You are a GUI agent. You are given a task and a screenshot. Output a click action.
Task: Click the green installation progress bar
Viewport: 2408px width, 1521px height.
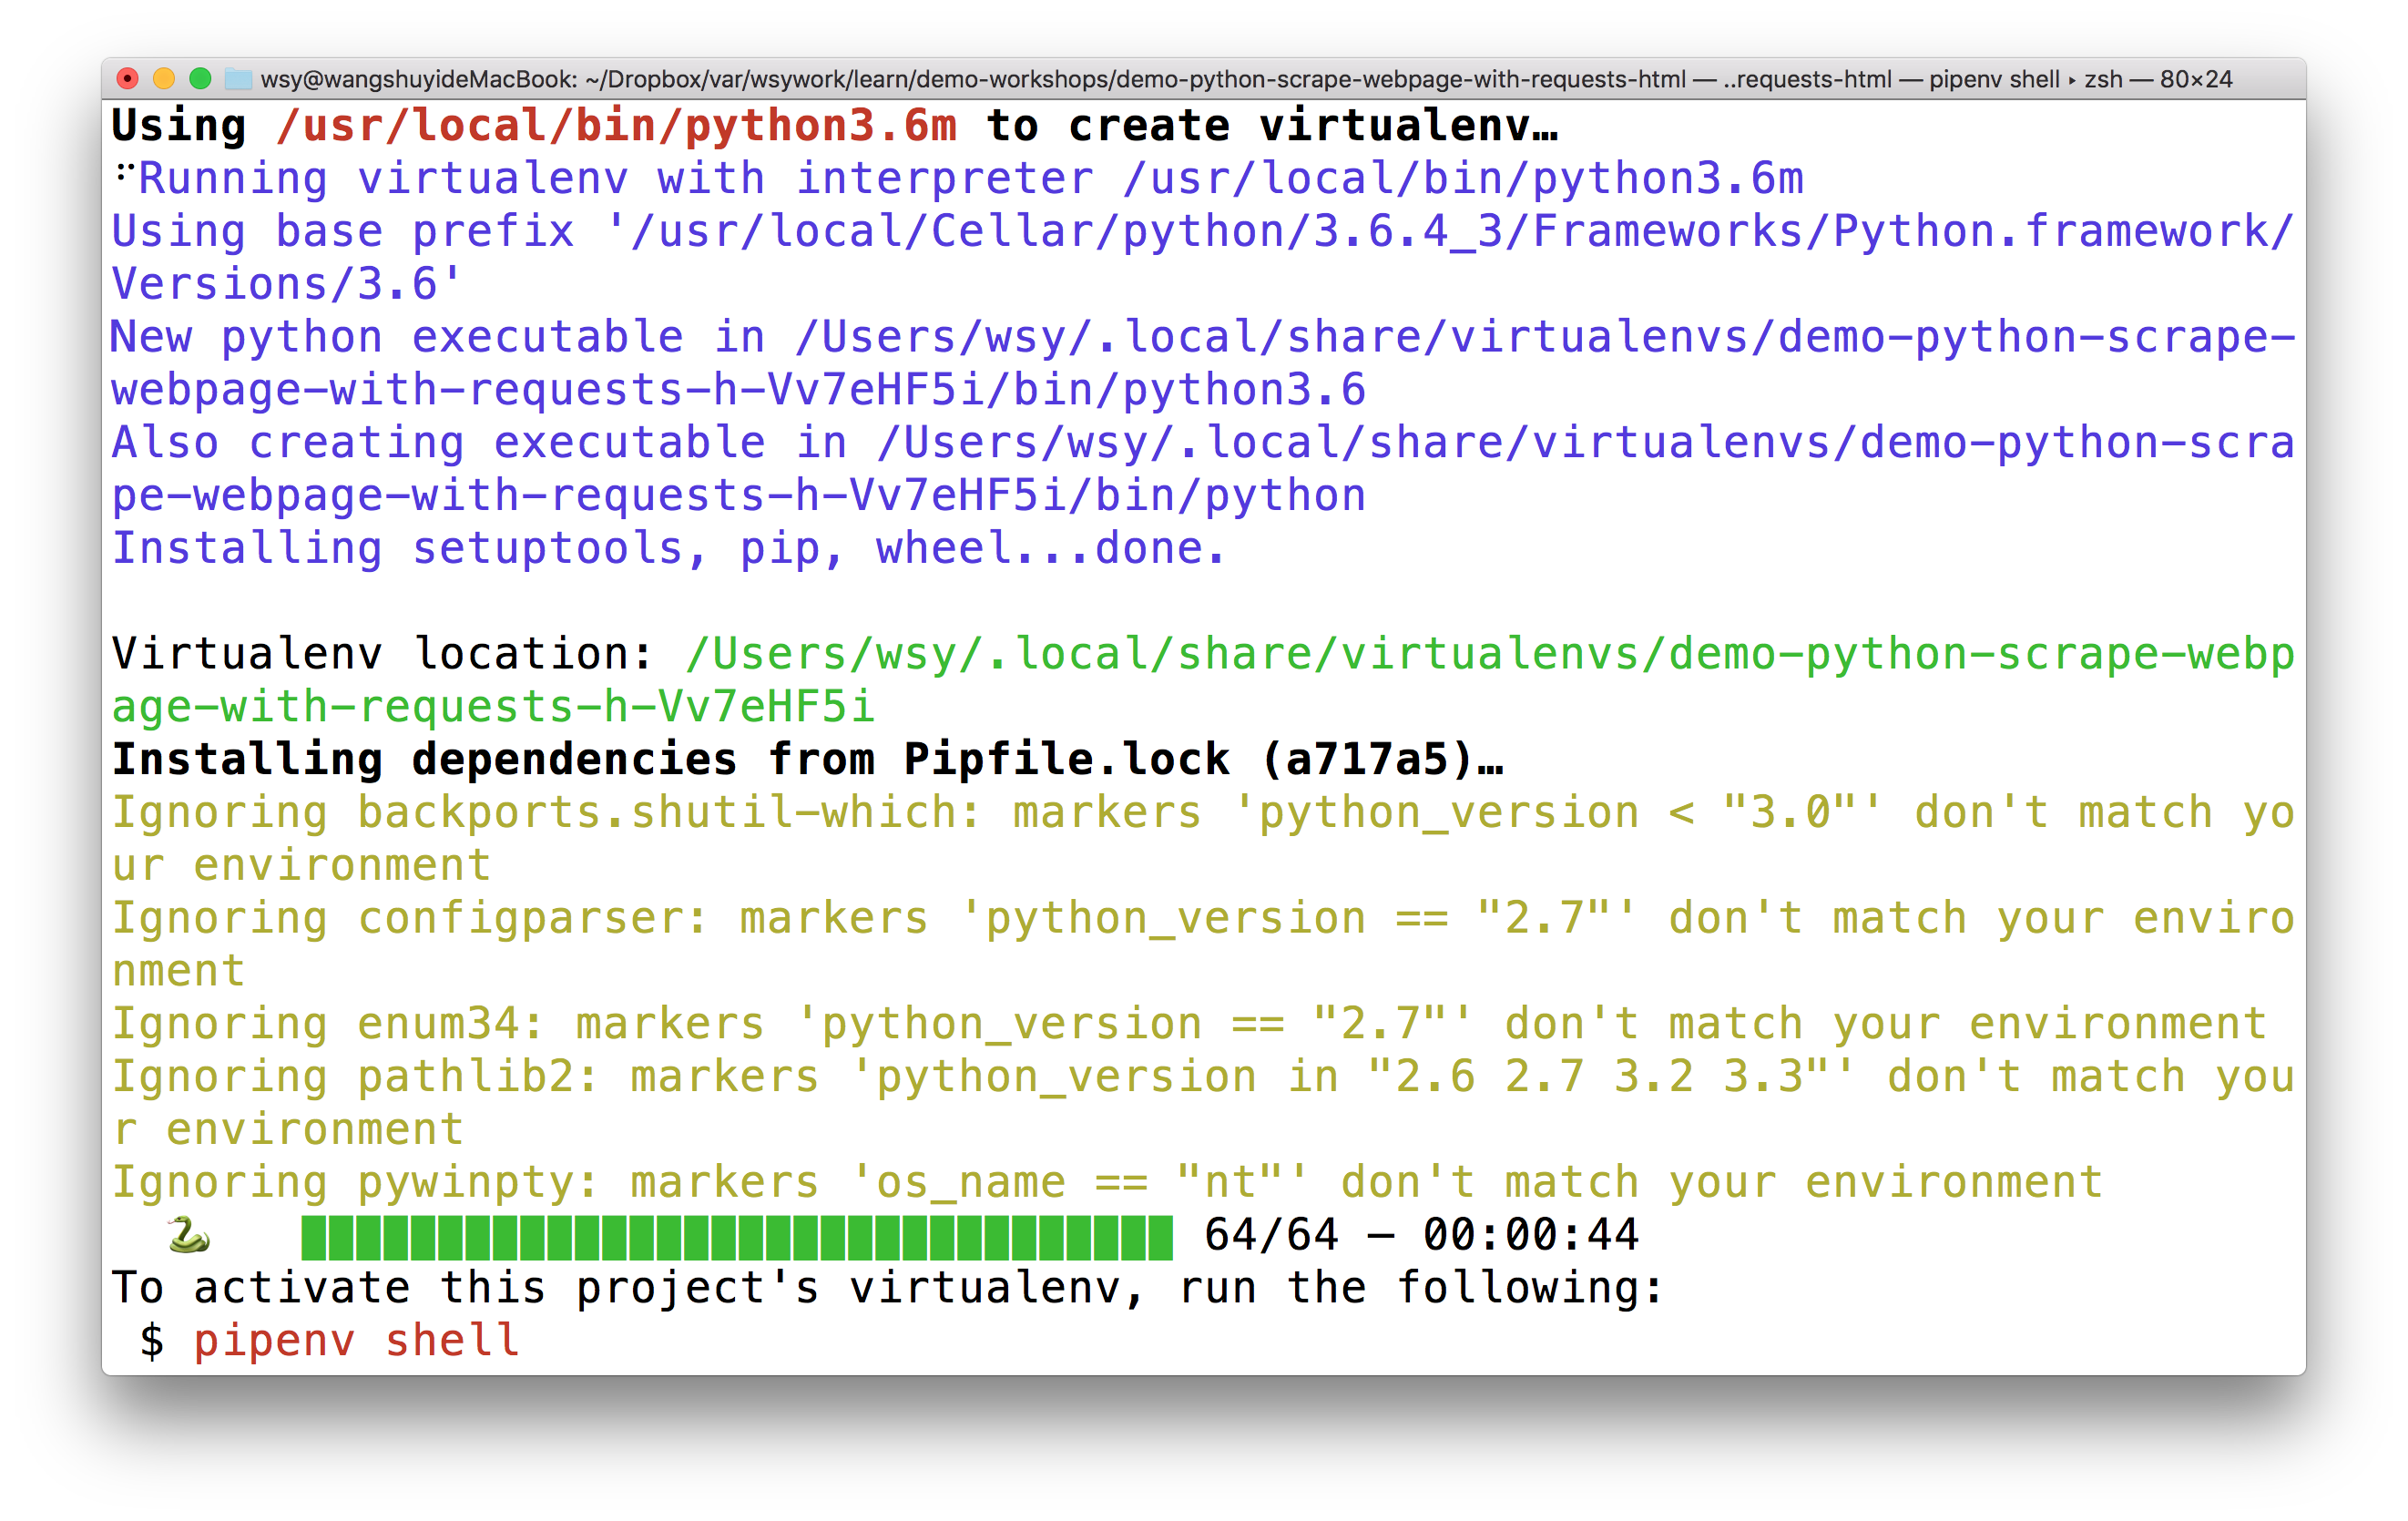pos(736,1237)
